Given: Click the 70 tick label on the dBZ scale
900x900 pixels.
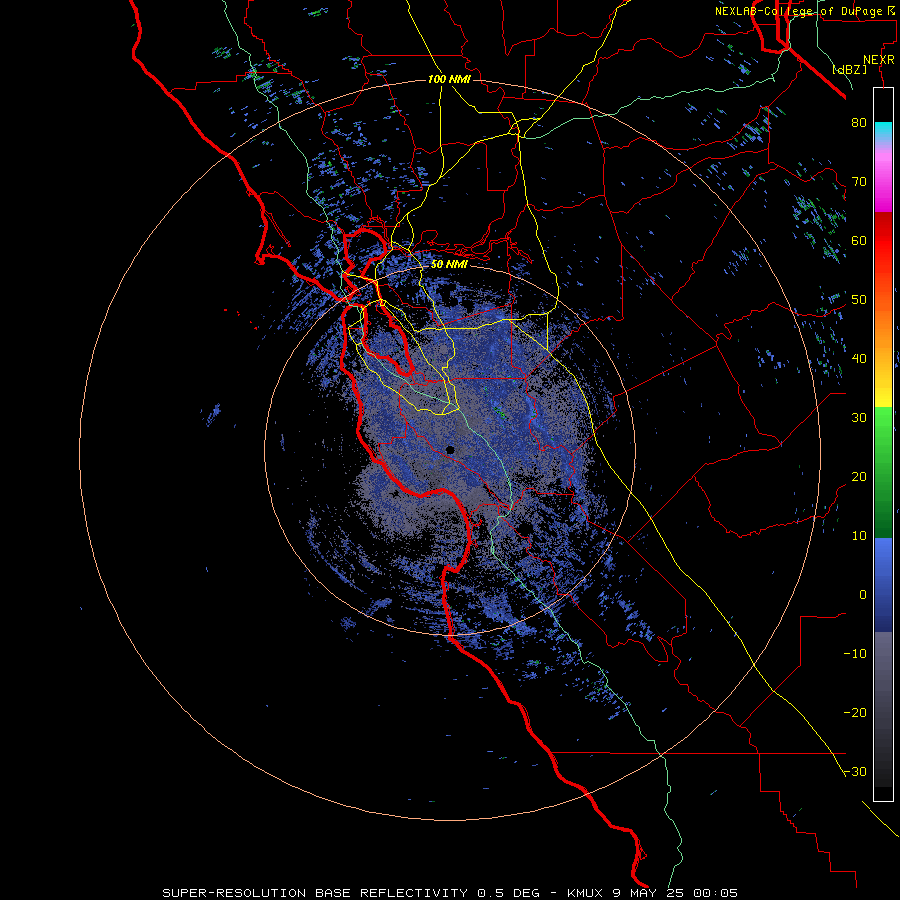Looking at the screenshot, I should pyautogui.click(x=859, y=182).
